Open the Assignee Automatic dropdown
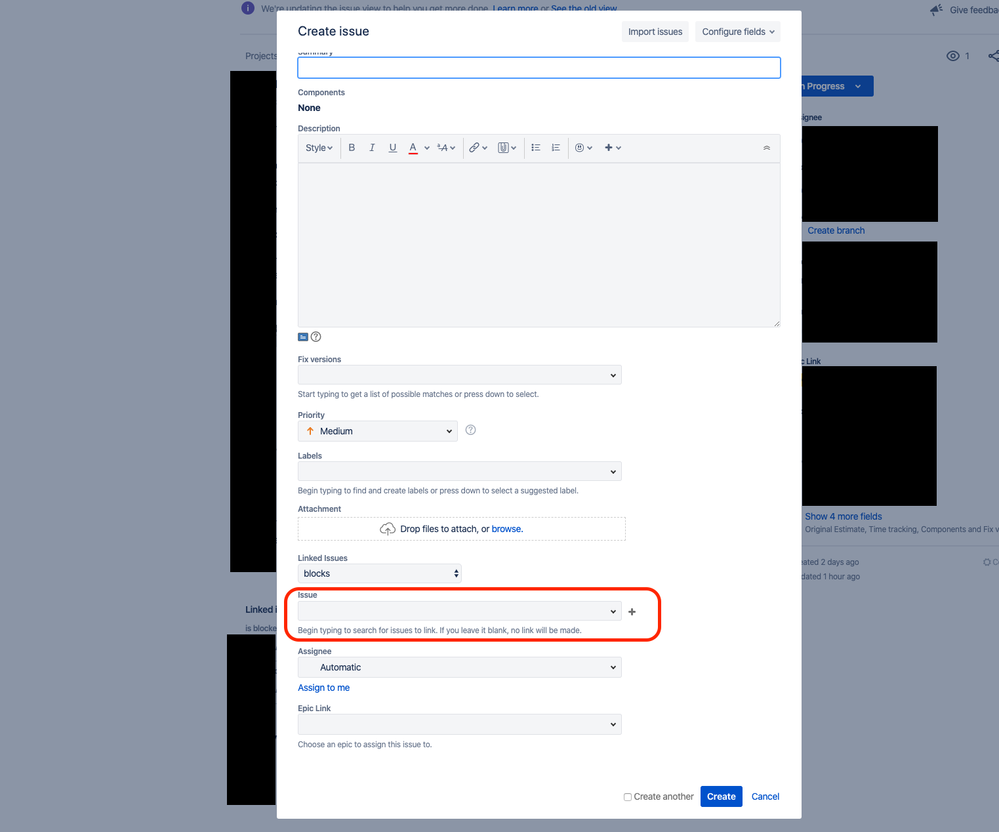The height and width of the screenshot is (832, 999). [x=459, y=668]
